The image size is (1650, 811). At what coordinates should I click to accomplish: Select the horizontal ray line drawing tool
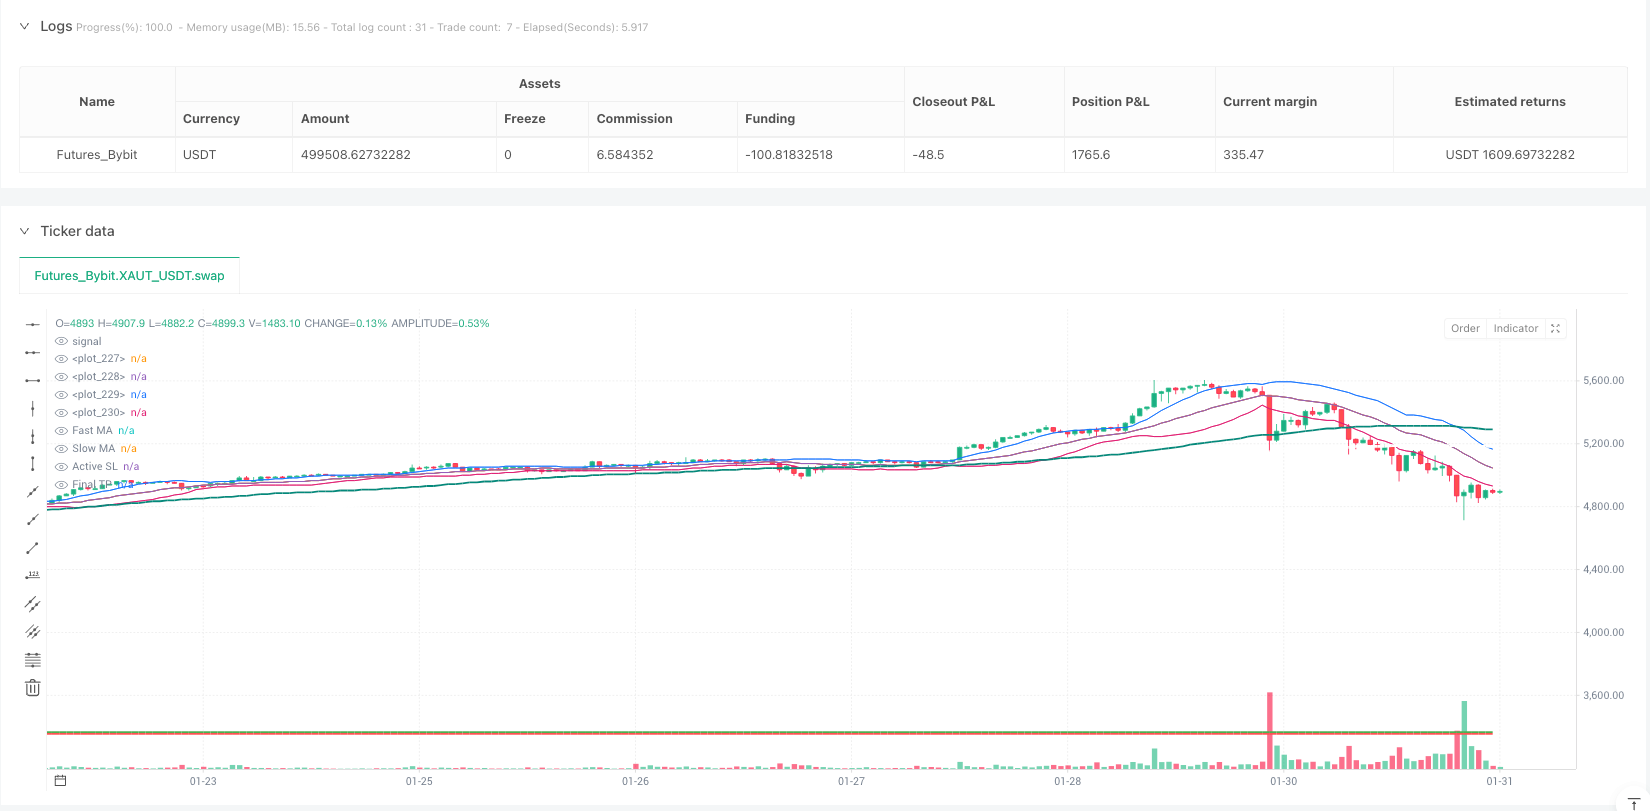[32, 353]
